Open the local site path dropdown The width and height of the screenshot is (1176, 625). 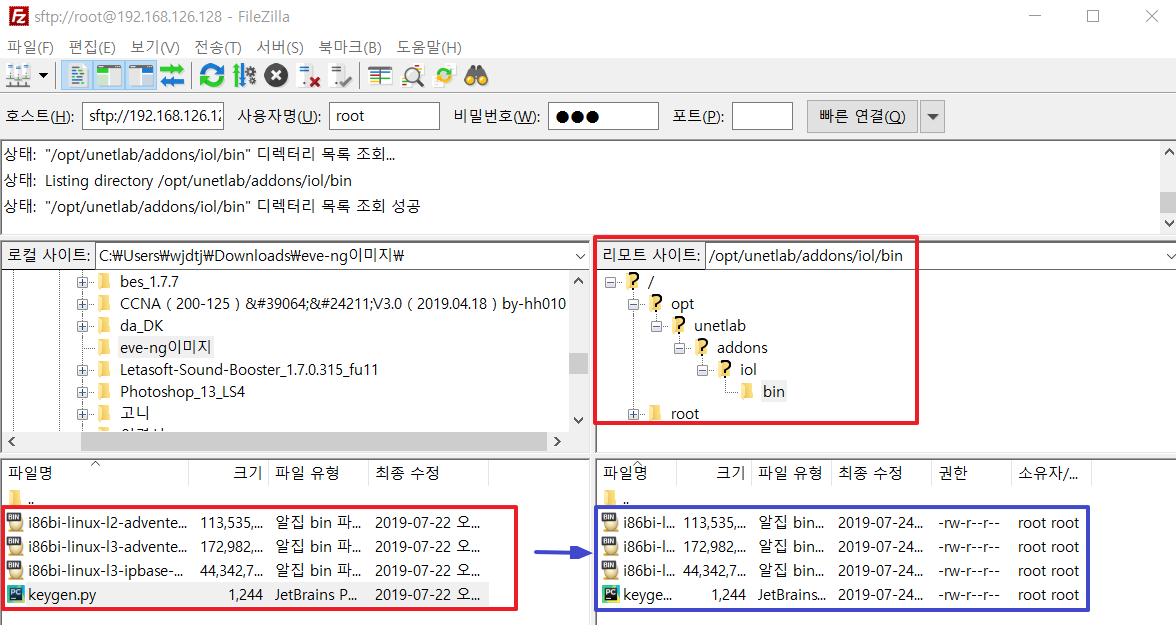pos(580,256)
